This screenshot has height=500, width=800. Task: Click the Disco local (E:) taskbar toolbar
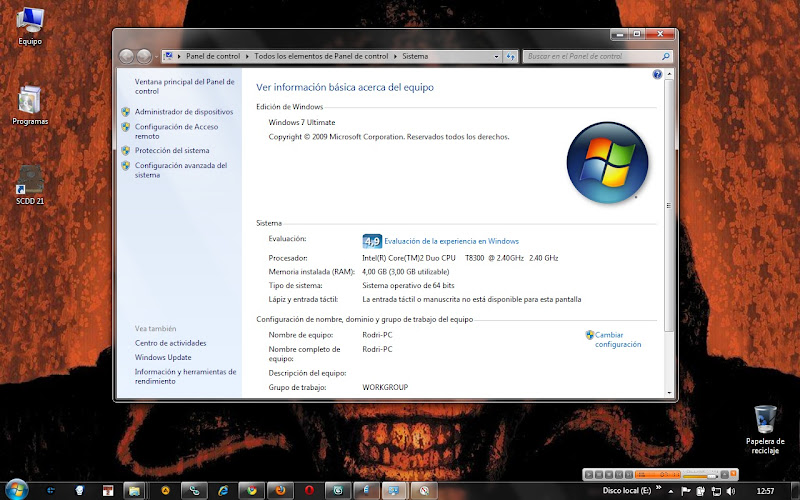click(627, 491)
